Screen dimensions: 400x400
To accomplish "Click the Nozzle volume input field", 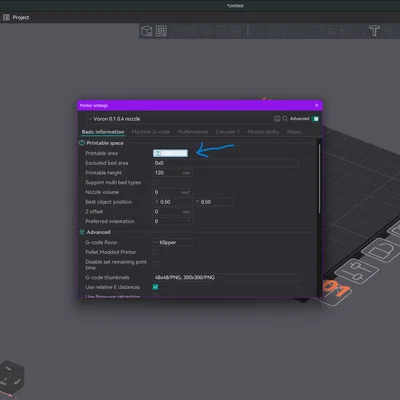I will click(172, 192).
